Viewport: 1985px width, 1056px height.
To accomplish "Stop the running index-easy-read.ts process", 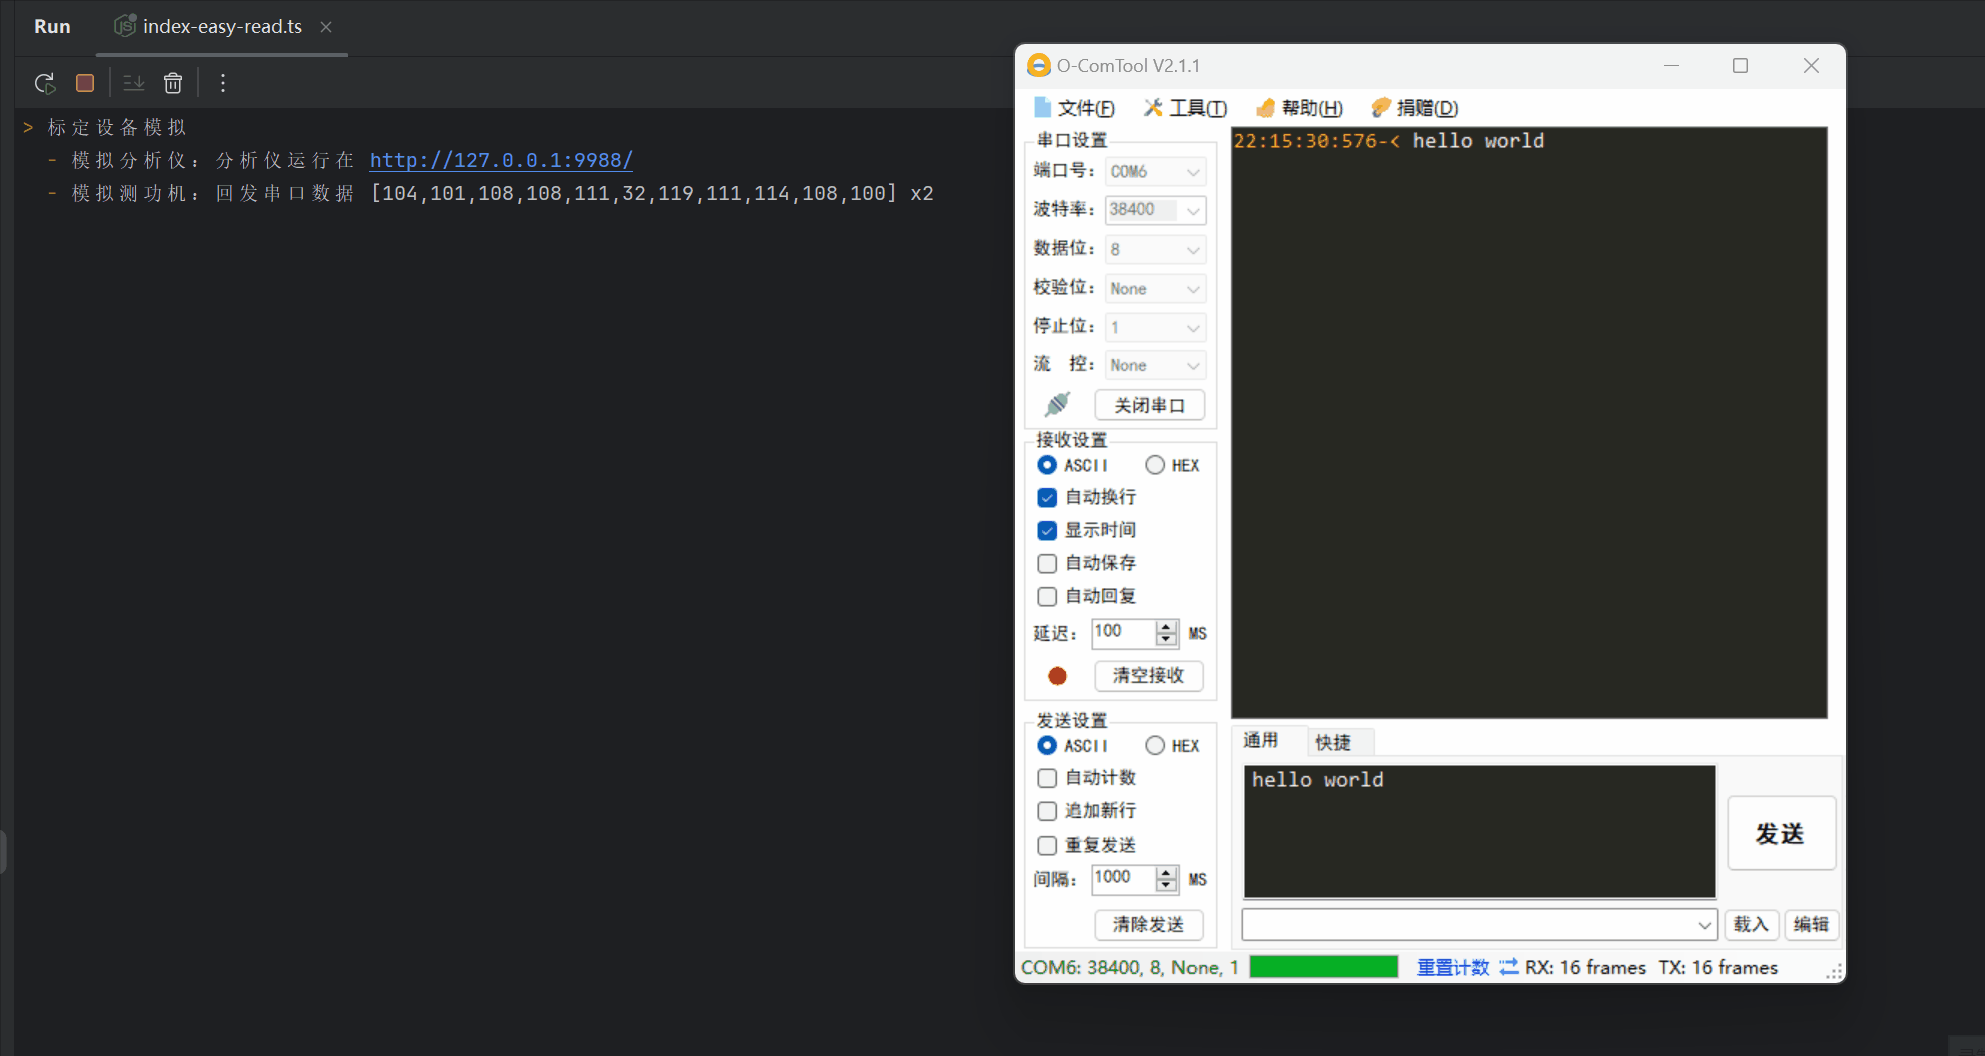I will pyautogui.click(x=85, y=83).
